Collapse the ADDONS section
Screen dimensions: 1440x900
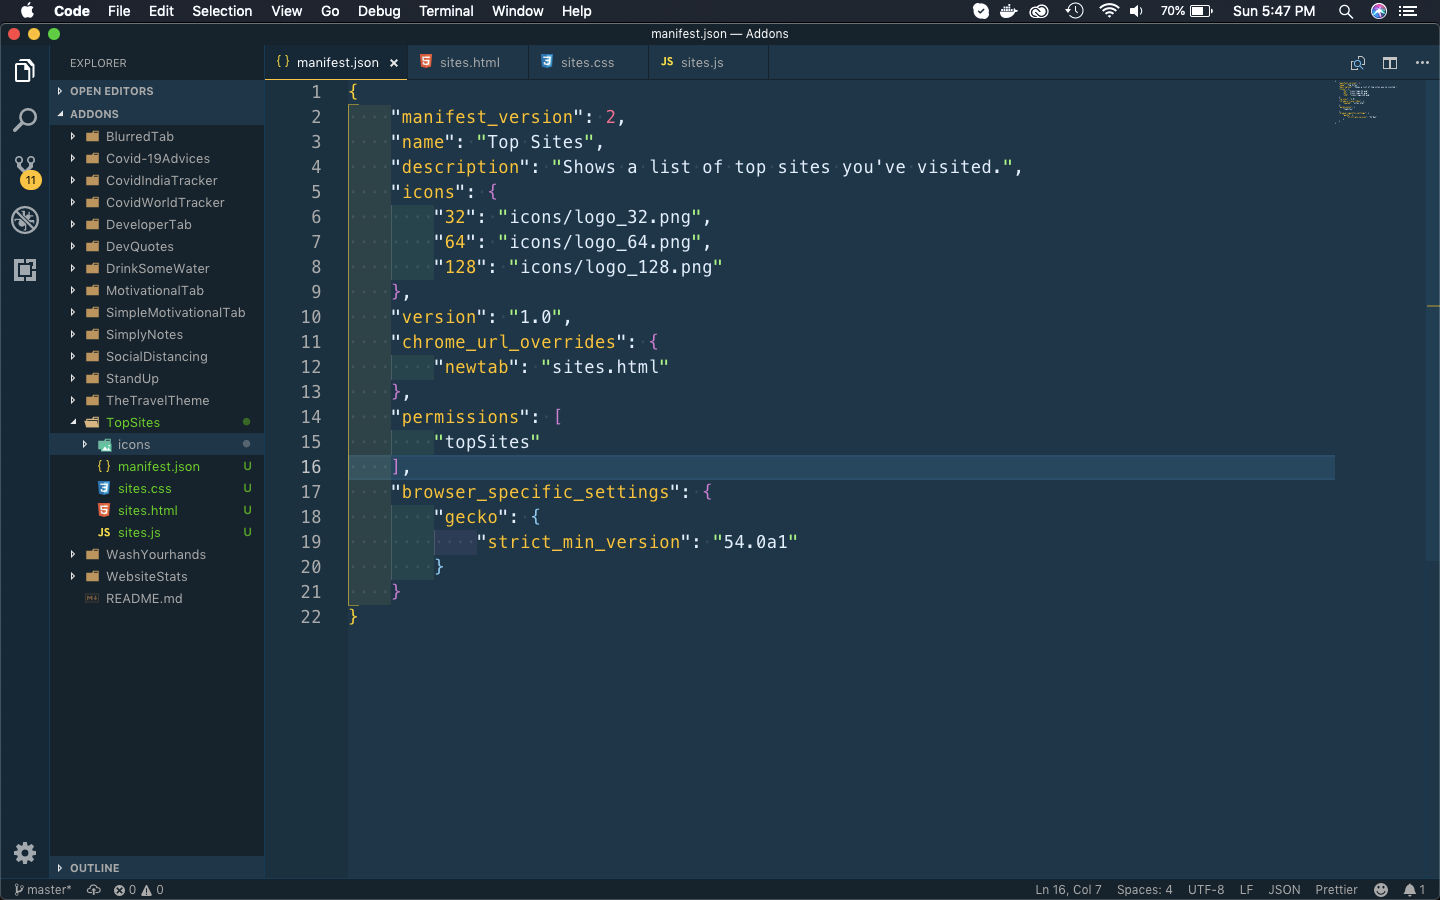[157, 114]
